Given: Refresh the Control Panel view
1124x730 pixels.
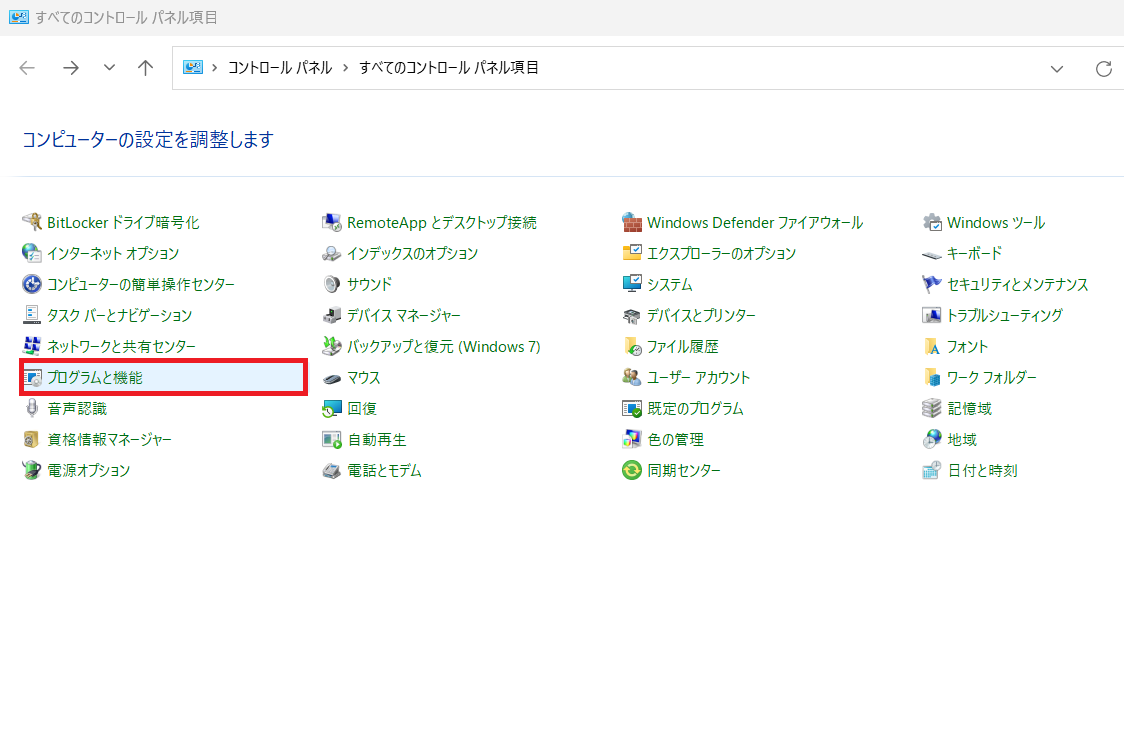Looking at the screenshot, I should pyautogui.click(x=1104, y=69).
